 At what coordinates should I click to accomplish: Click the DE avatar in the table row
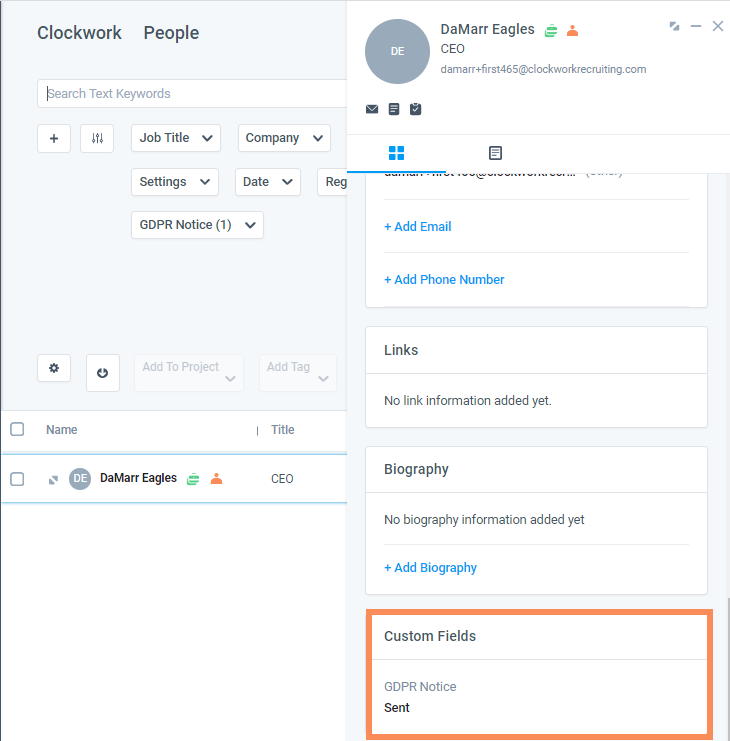coord(80,479)
